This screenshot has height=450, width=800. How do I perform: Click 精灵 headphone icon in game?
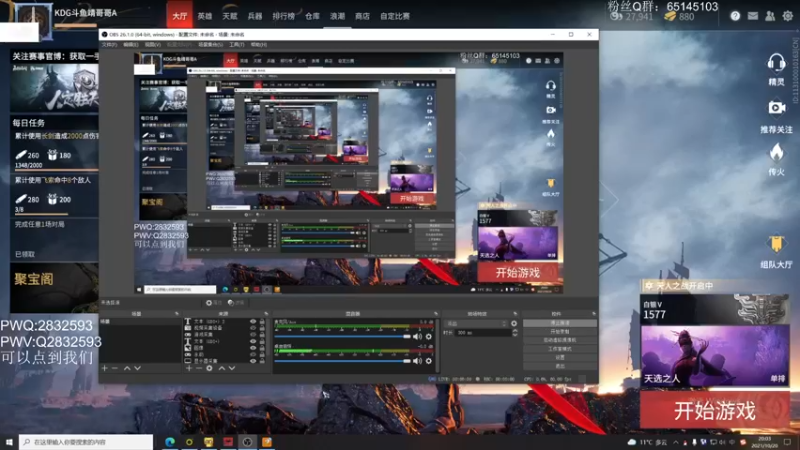tap(776, 64)
